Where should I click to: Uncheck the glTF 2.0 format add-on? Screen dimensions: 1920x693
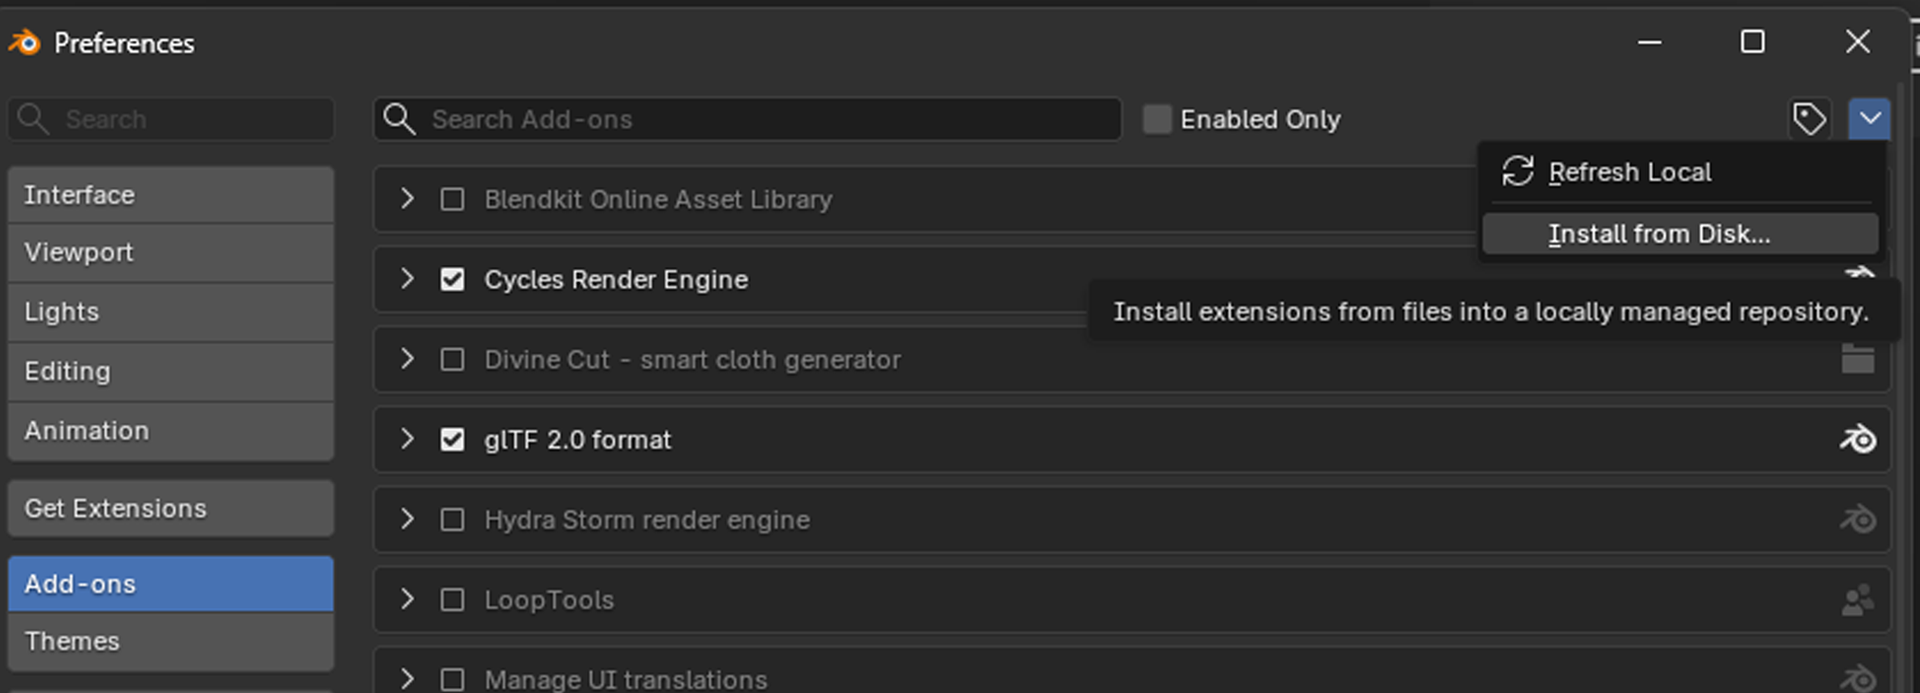[452, 439]
